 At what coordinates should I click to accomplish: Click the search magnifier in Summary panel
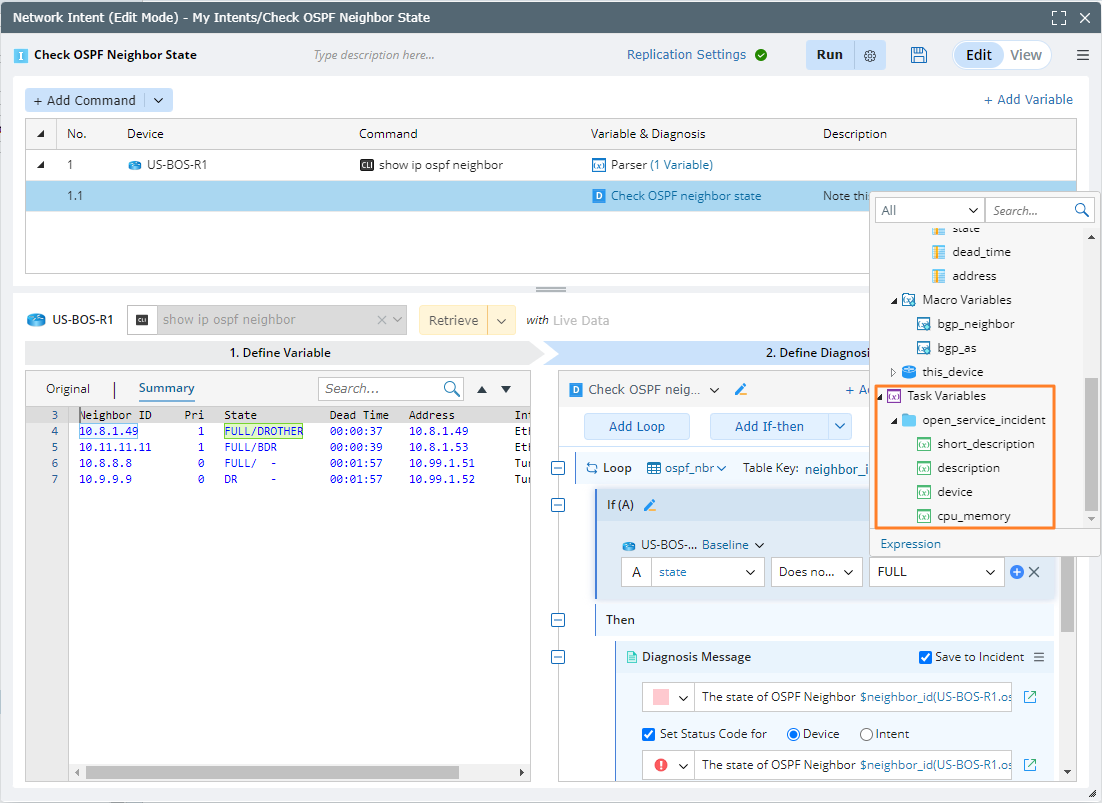pyautogui.click(x=452, y=389)
